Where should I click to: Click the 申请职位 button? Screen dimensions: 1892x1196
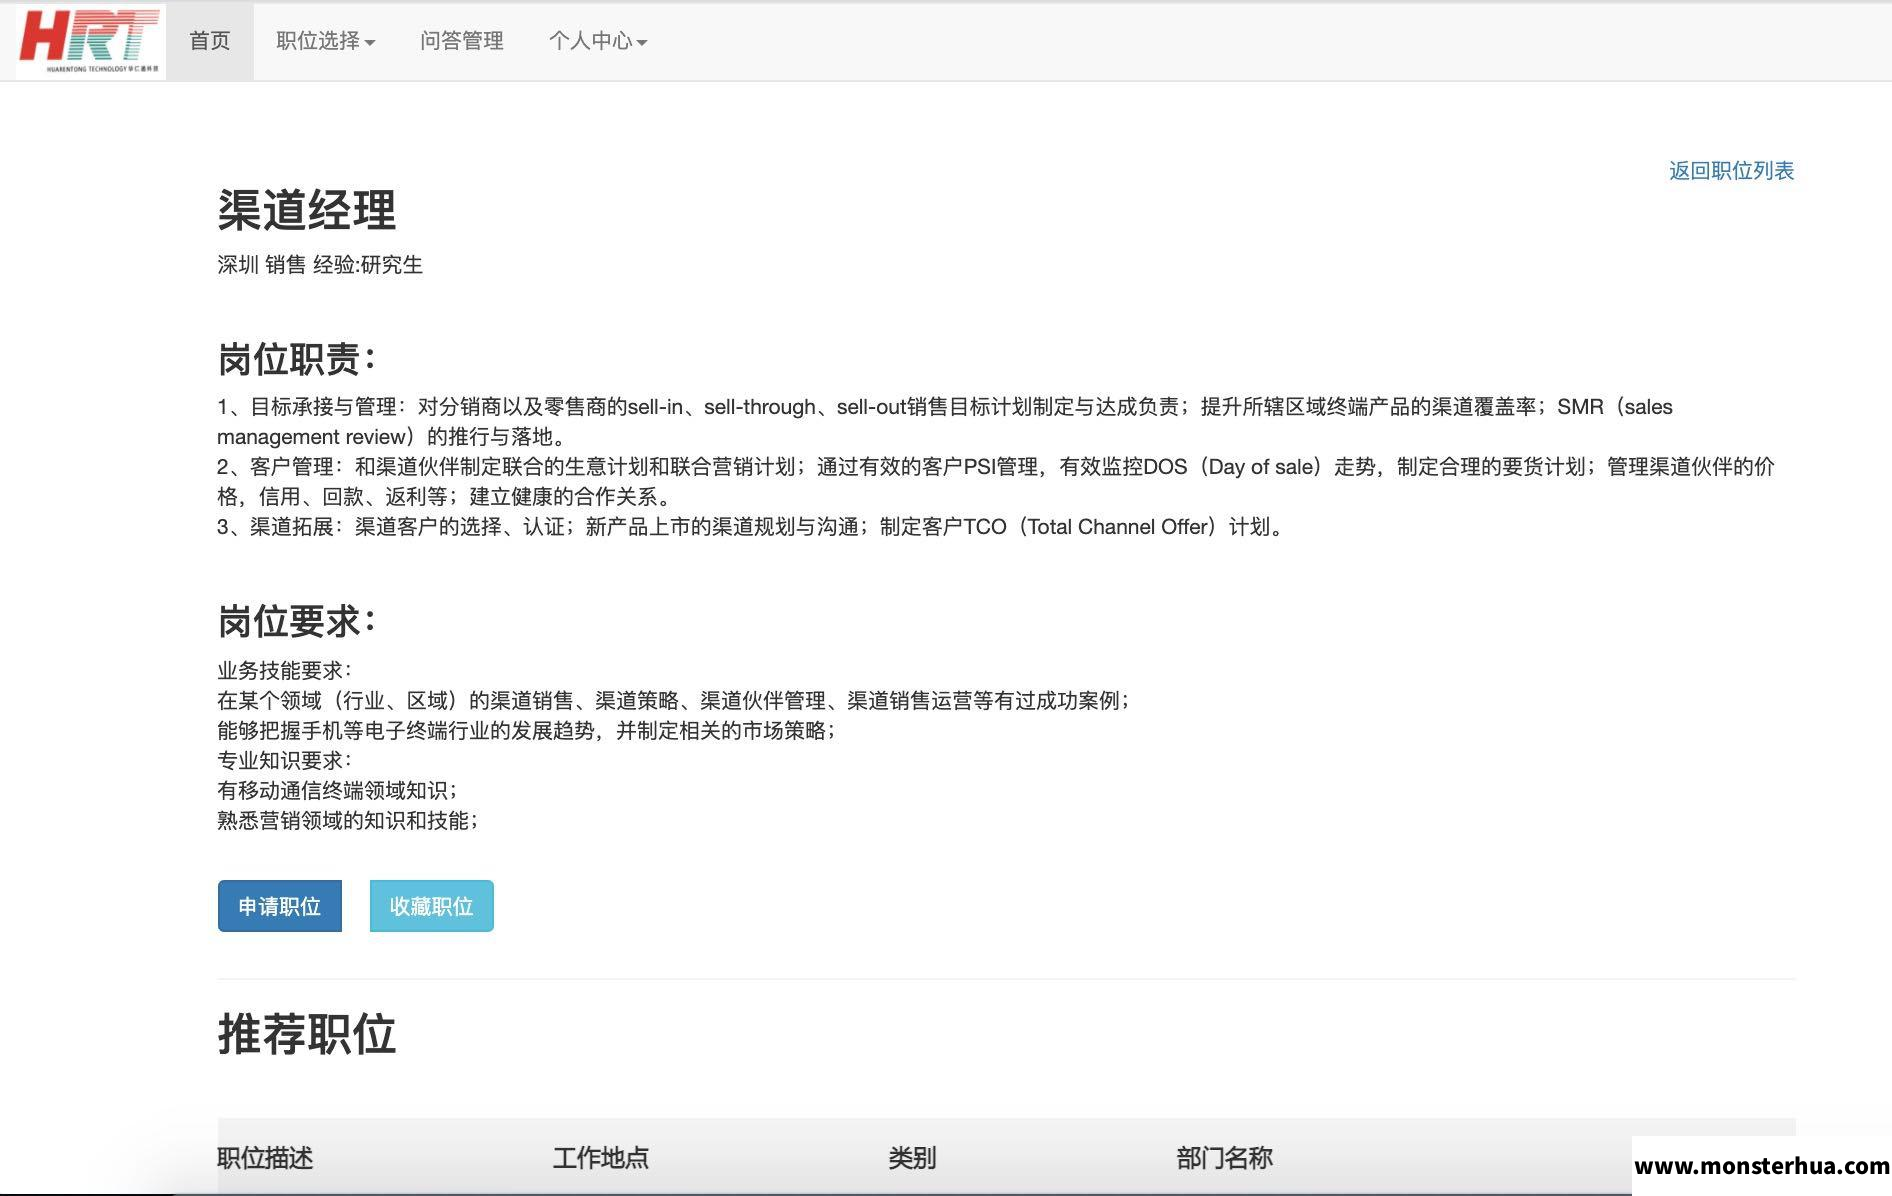(280, 906)
